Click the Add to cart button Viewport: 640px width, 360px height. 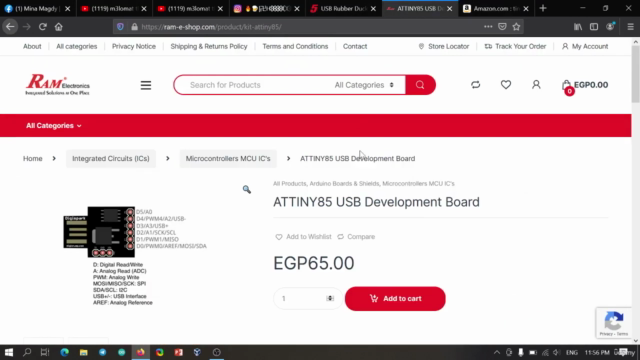tap(395, 299)
